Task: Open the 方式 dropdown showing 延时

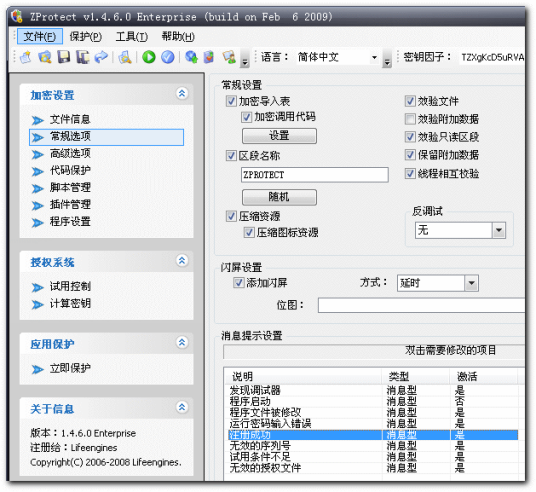Action: tap(471, 283)
